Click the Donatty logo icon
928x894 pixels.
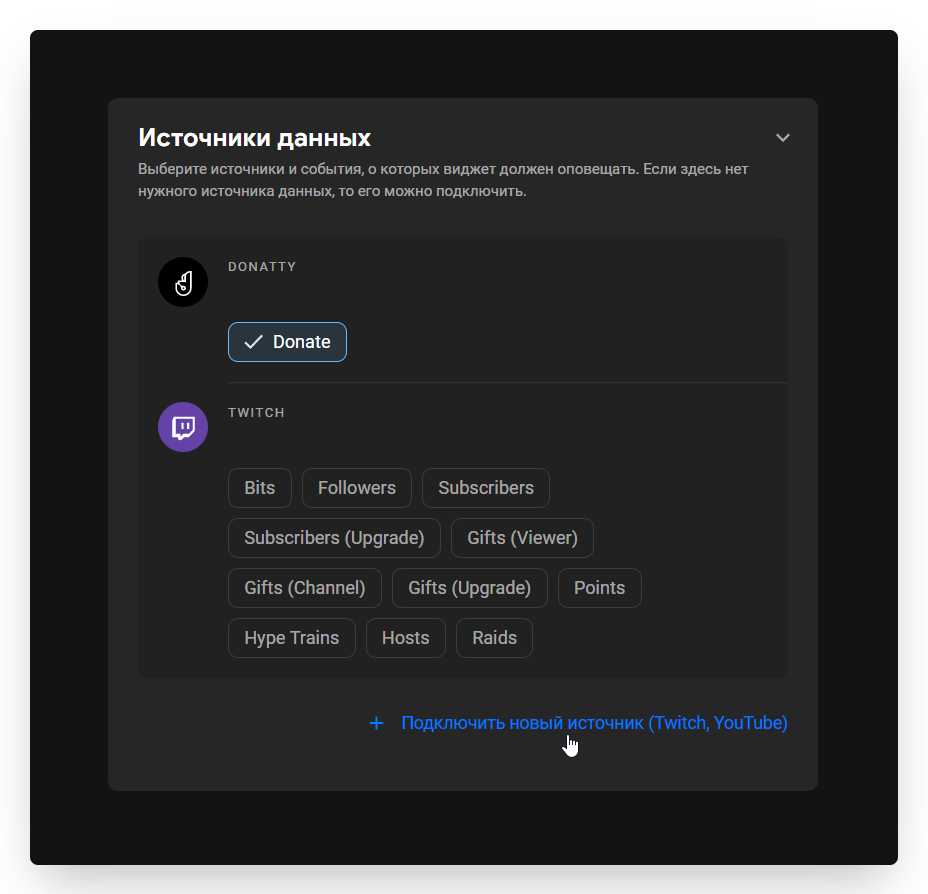tap(183, 283)
